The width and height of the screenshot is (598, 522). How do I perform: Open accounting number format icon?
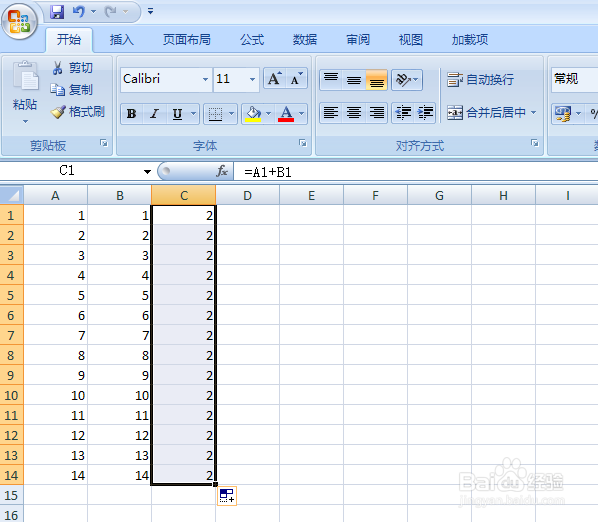pos(563,114)
